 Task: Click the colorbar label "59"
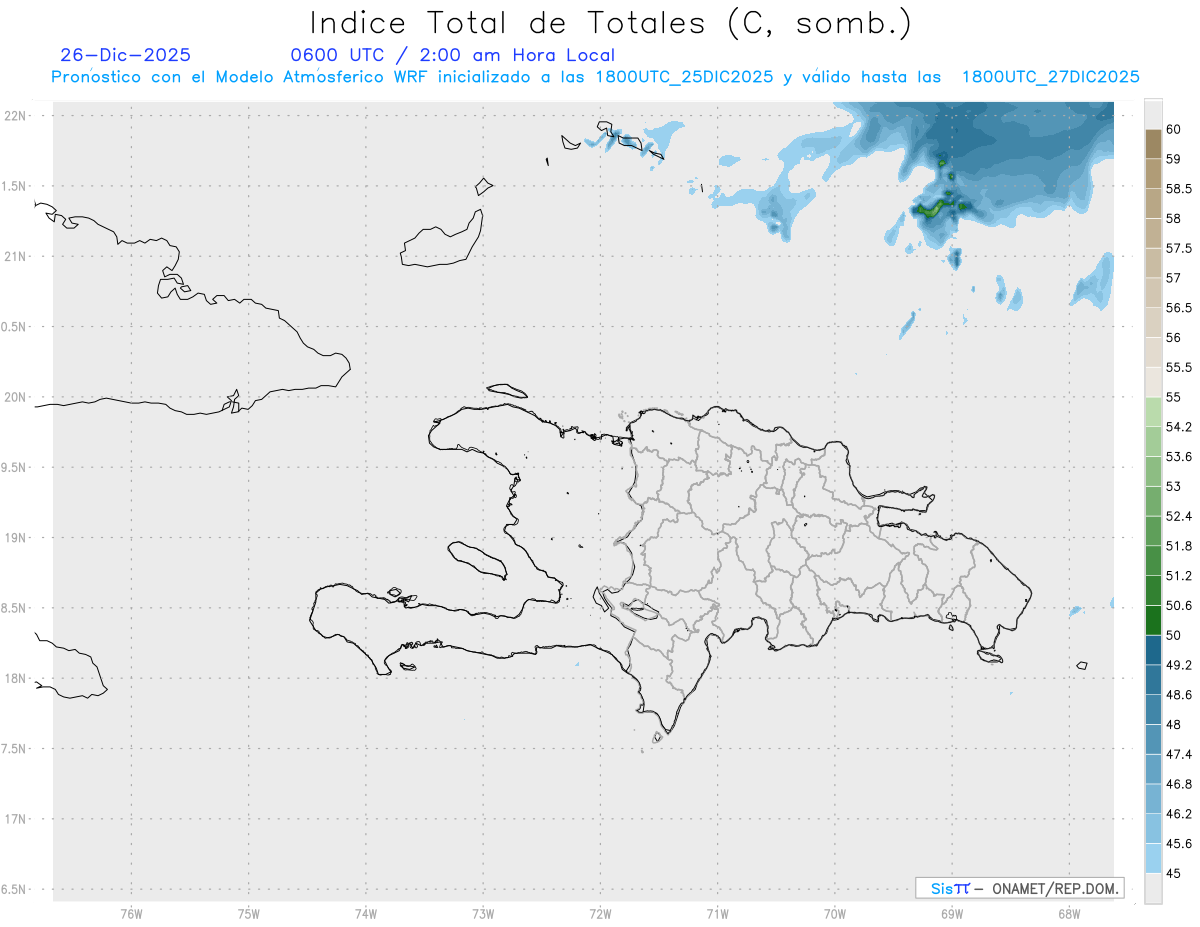click(x=1174, y=159)
